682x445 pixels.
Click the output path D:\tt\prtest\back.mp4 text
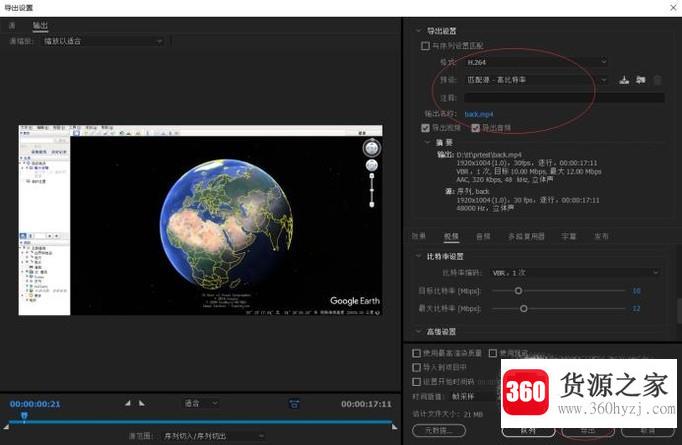tap(489, 155)
